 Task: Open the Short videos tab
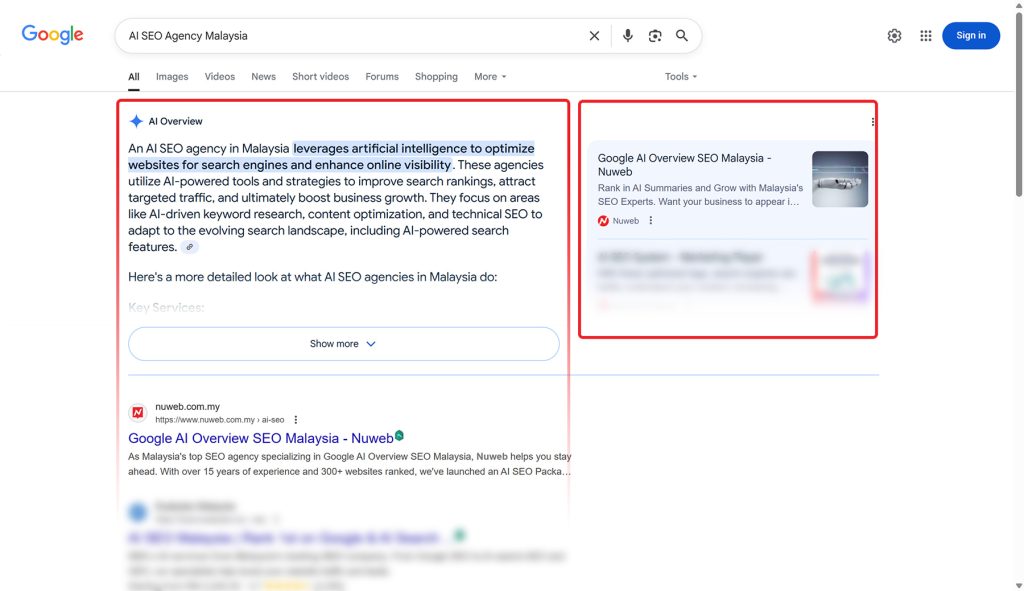click(320, 76)
